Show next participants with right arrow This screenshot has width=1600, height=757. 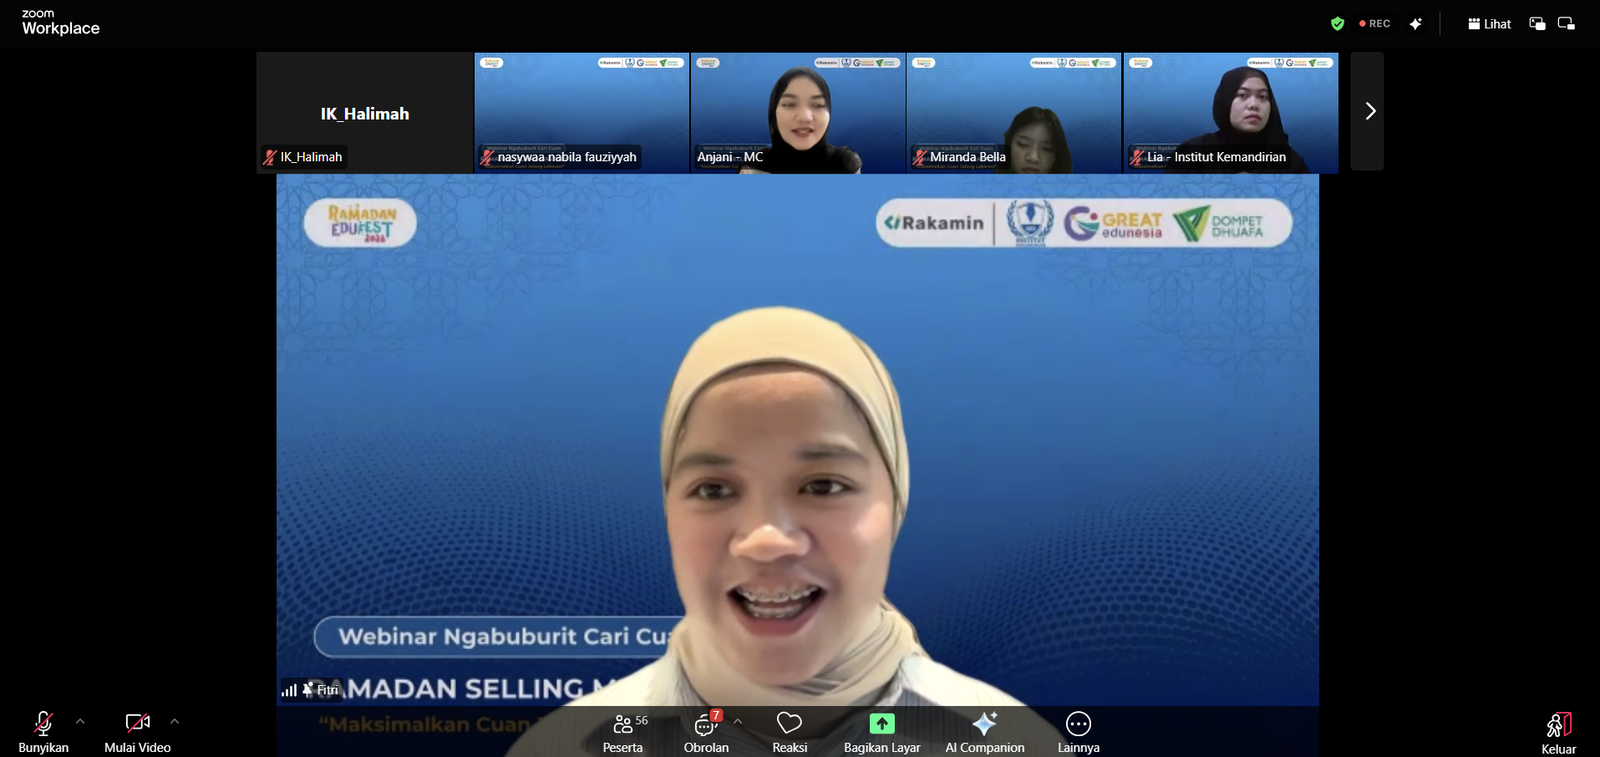click(1369, 111)
